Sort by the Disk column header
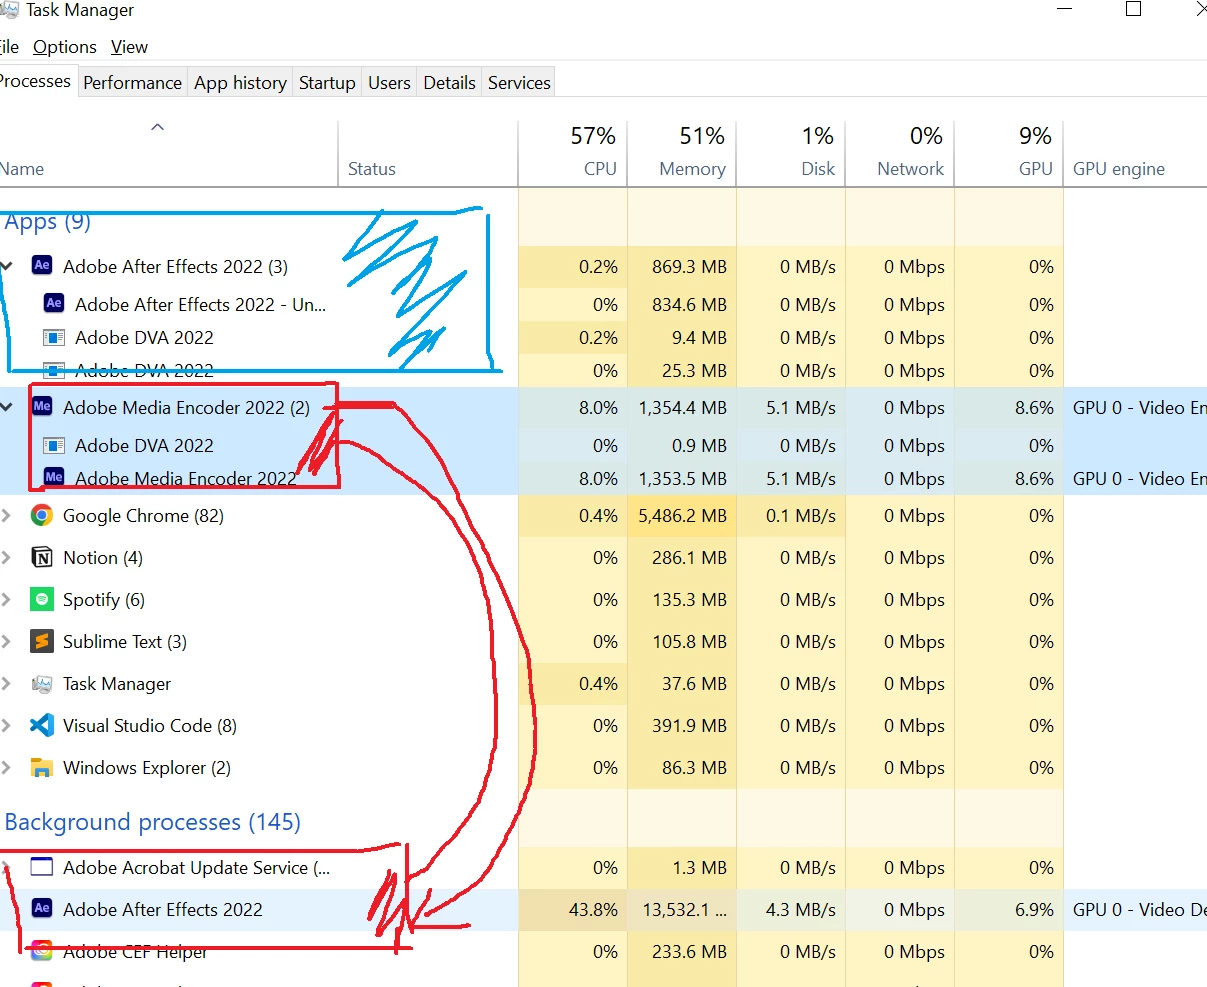This screenshot has width=1207, height=987. point(791,153)
